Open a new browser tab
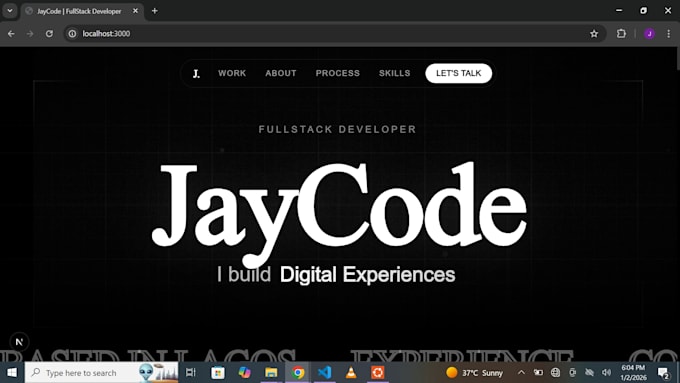 (154, 11)
